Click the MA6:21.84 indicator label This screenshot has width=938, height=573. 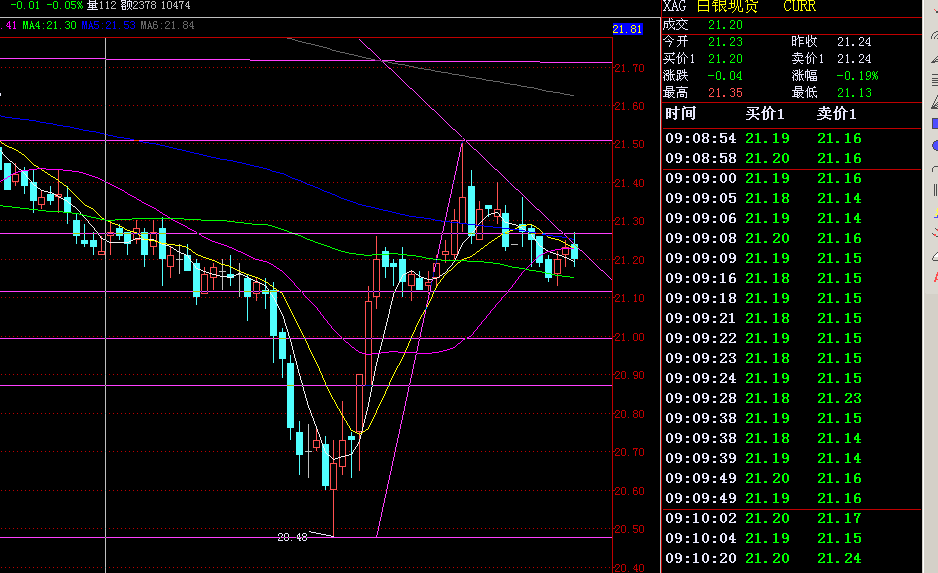click(168, 26)
